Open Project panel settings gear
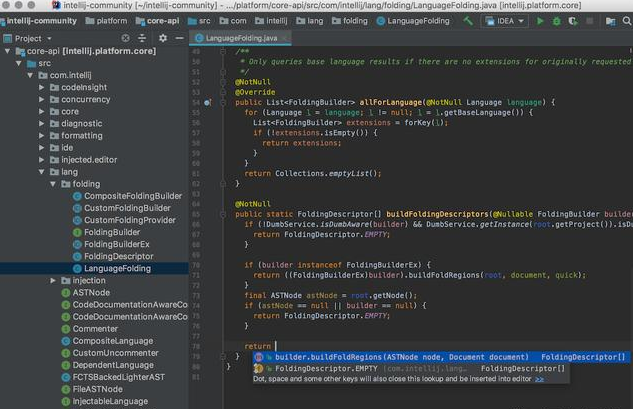This screenshot has width=633, height=409. click(162, 38)
